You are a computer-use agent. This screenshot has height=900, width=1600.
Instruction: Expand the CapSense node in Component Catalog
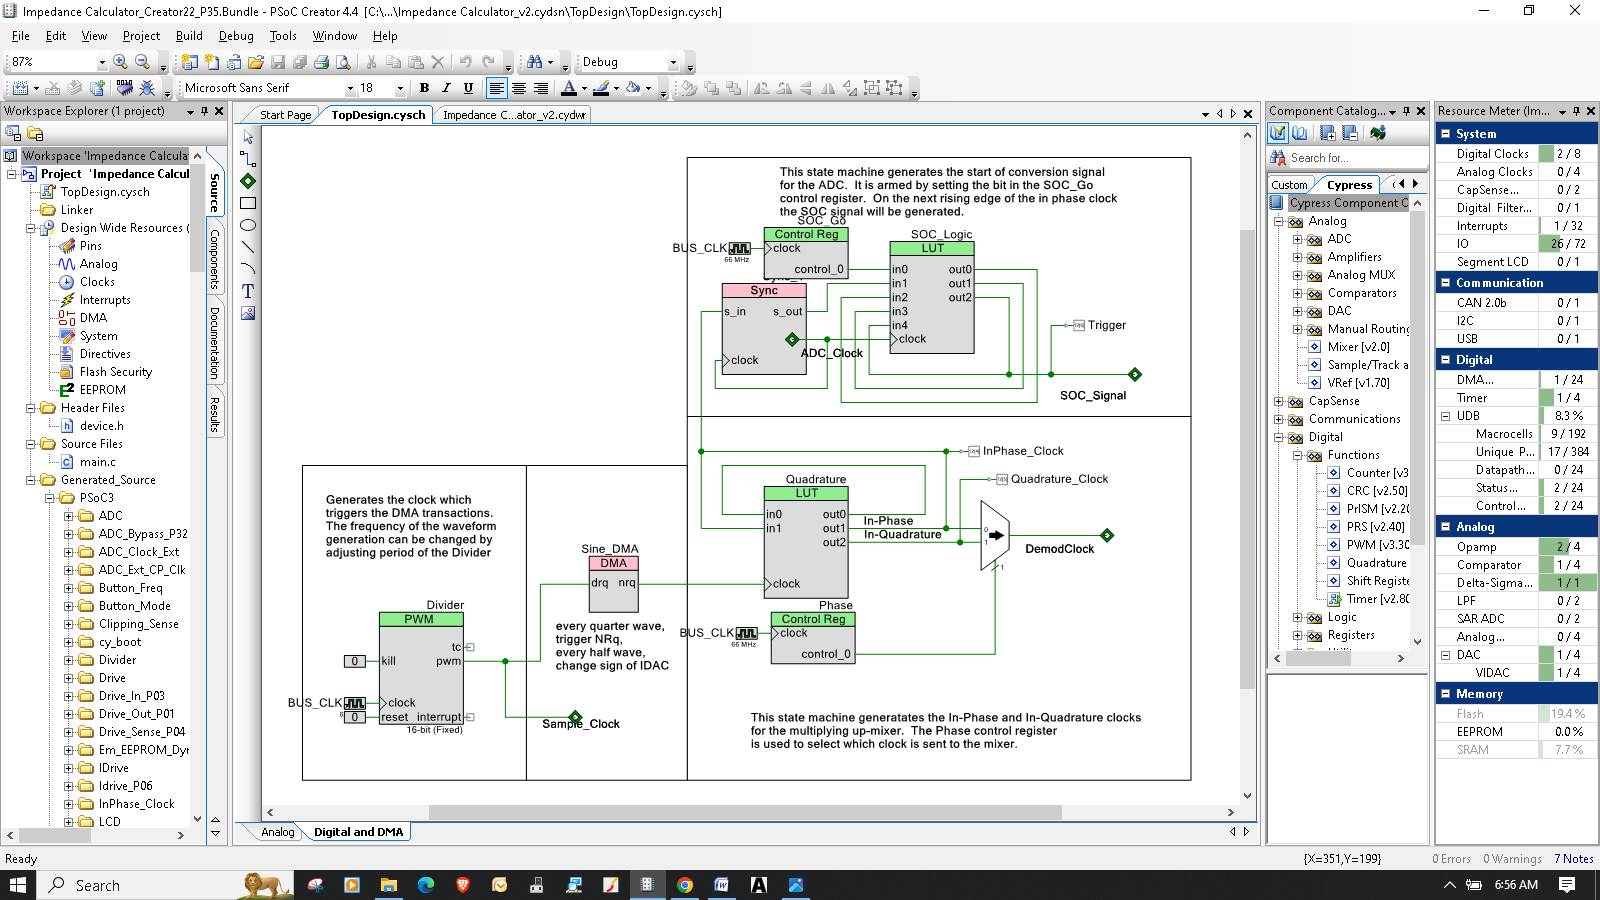(1279, 401)
